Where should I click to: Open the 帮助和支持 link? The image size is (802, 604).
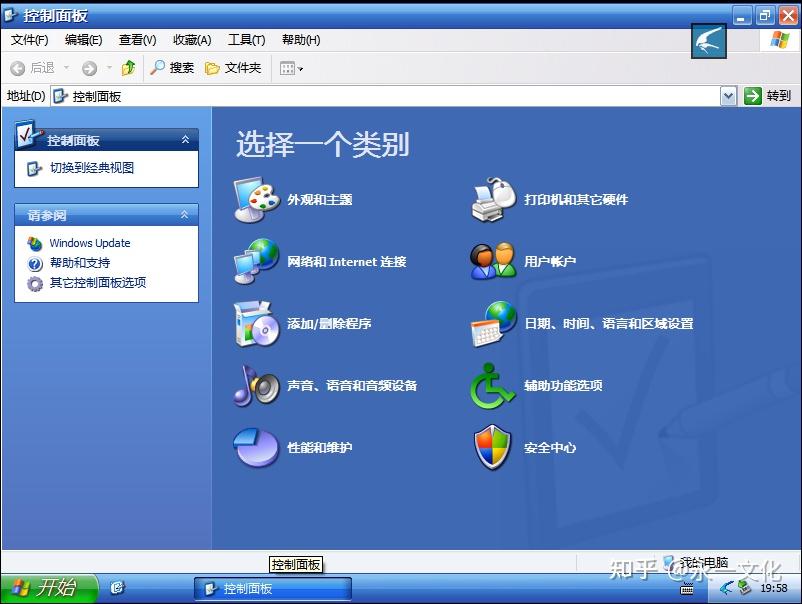point(80,263)
